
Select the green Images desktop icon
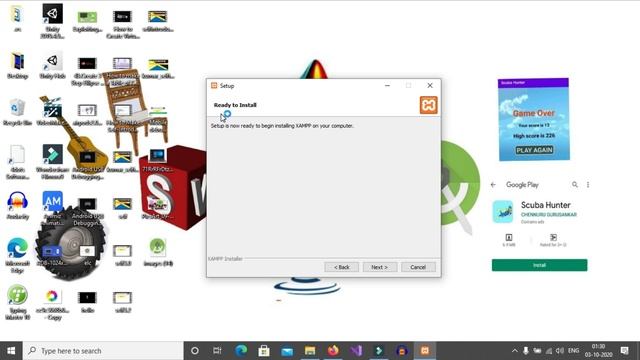158,252
